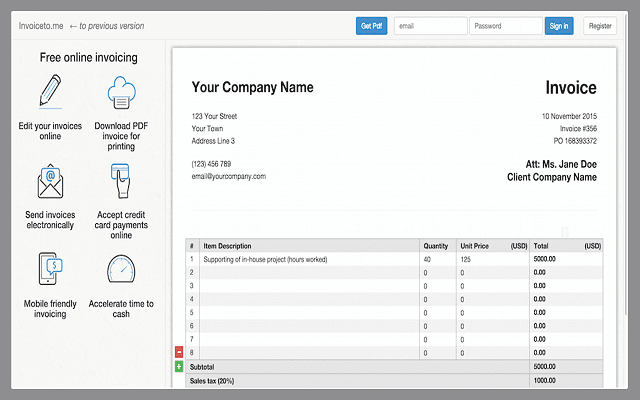Focus the Password input field
The image size is (640, 400).
pos(506,26)
